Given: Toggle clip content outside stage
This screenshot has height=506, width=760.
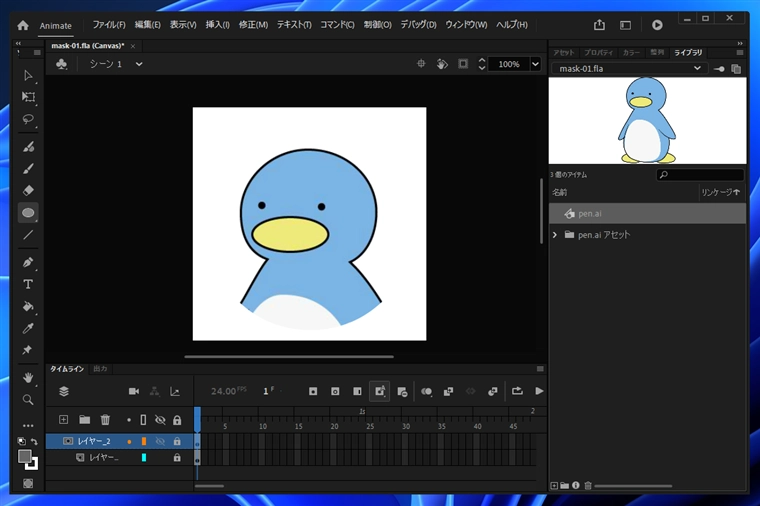Looking at the screenshot, I should coord(463,63).
